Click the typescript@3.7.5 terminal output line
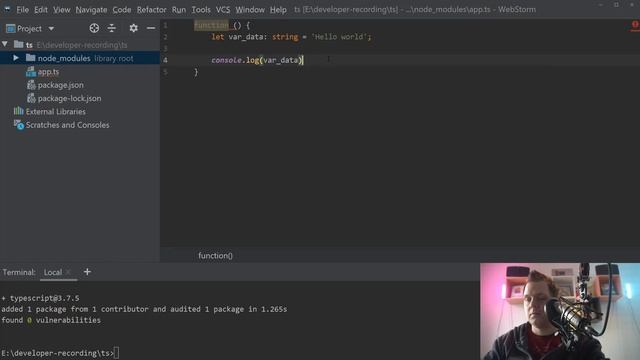640x360 pixels. pos(40,298)
